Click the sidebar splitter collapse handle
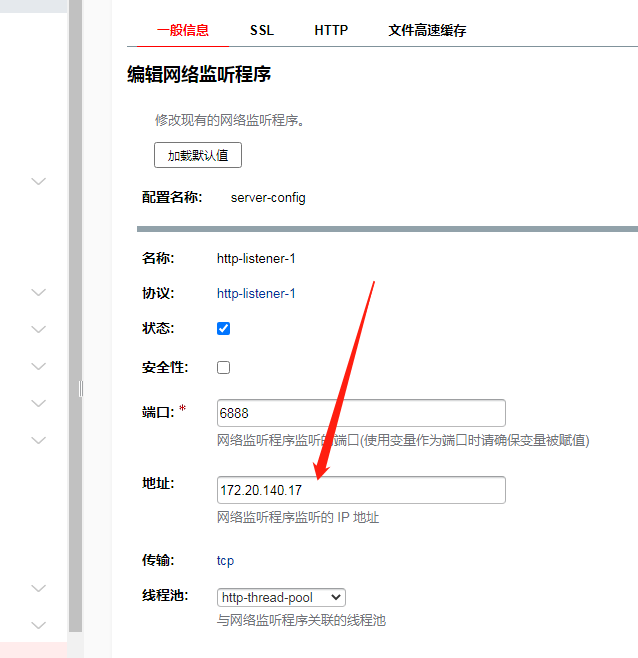The width and height of the screenshot is (638, 658). [81, 388]
